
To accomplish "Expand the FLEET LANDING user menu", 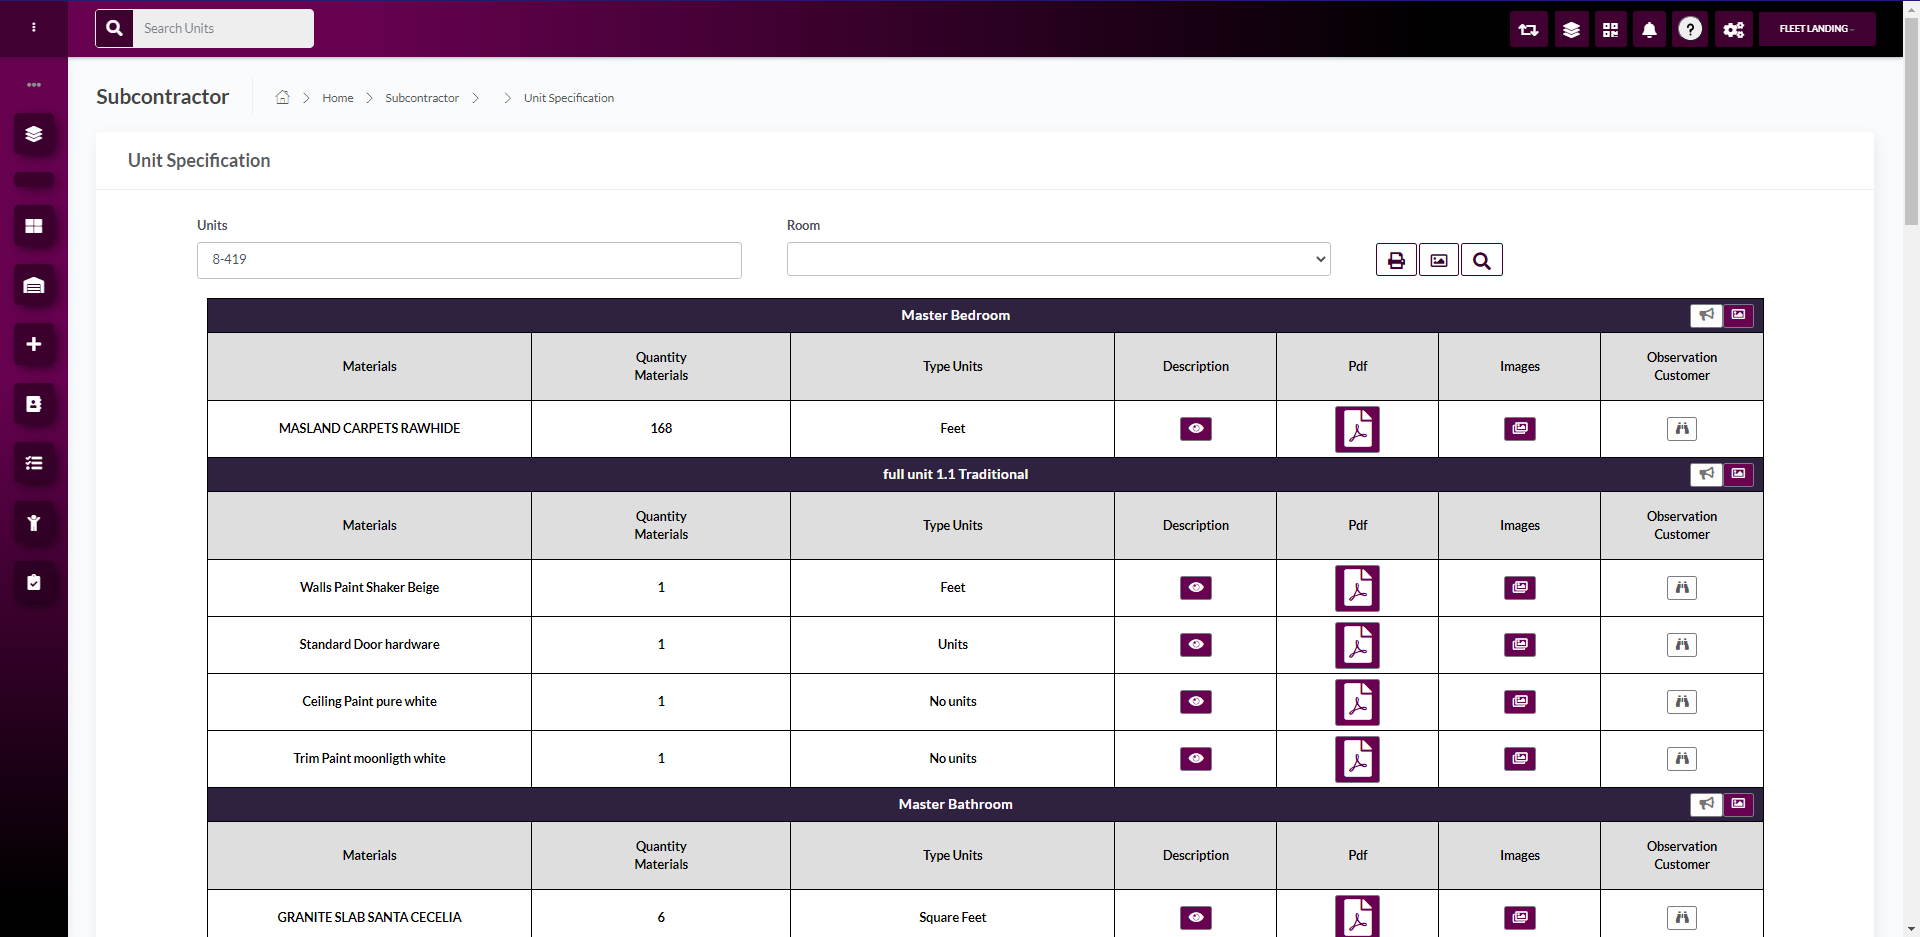I will pos(1816,29).
